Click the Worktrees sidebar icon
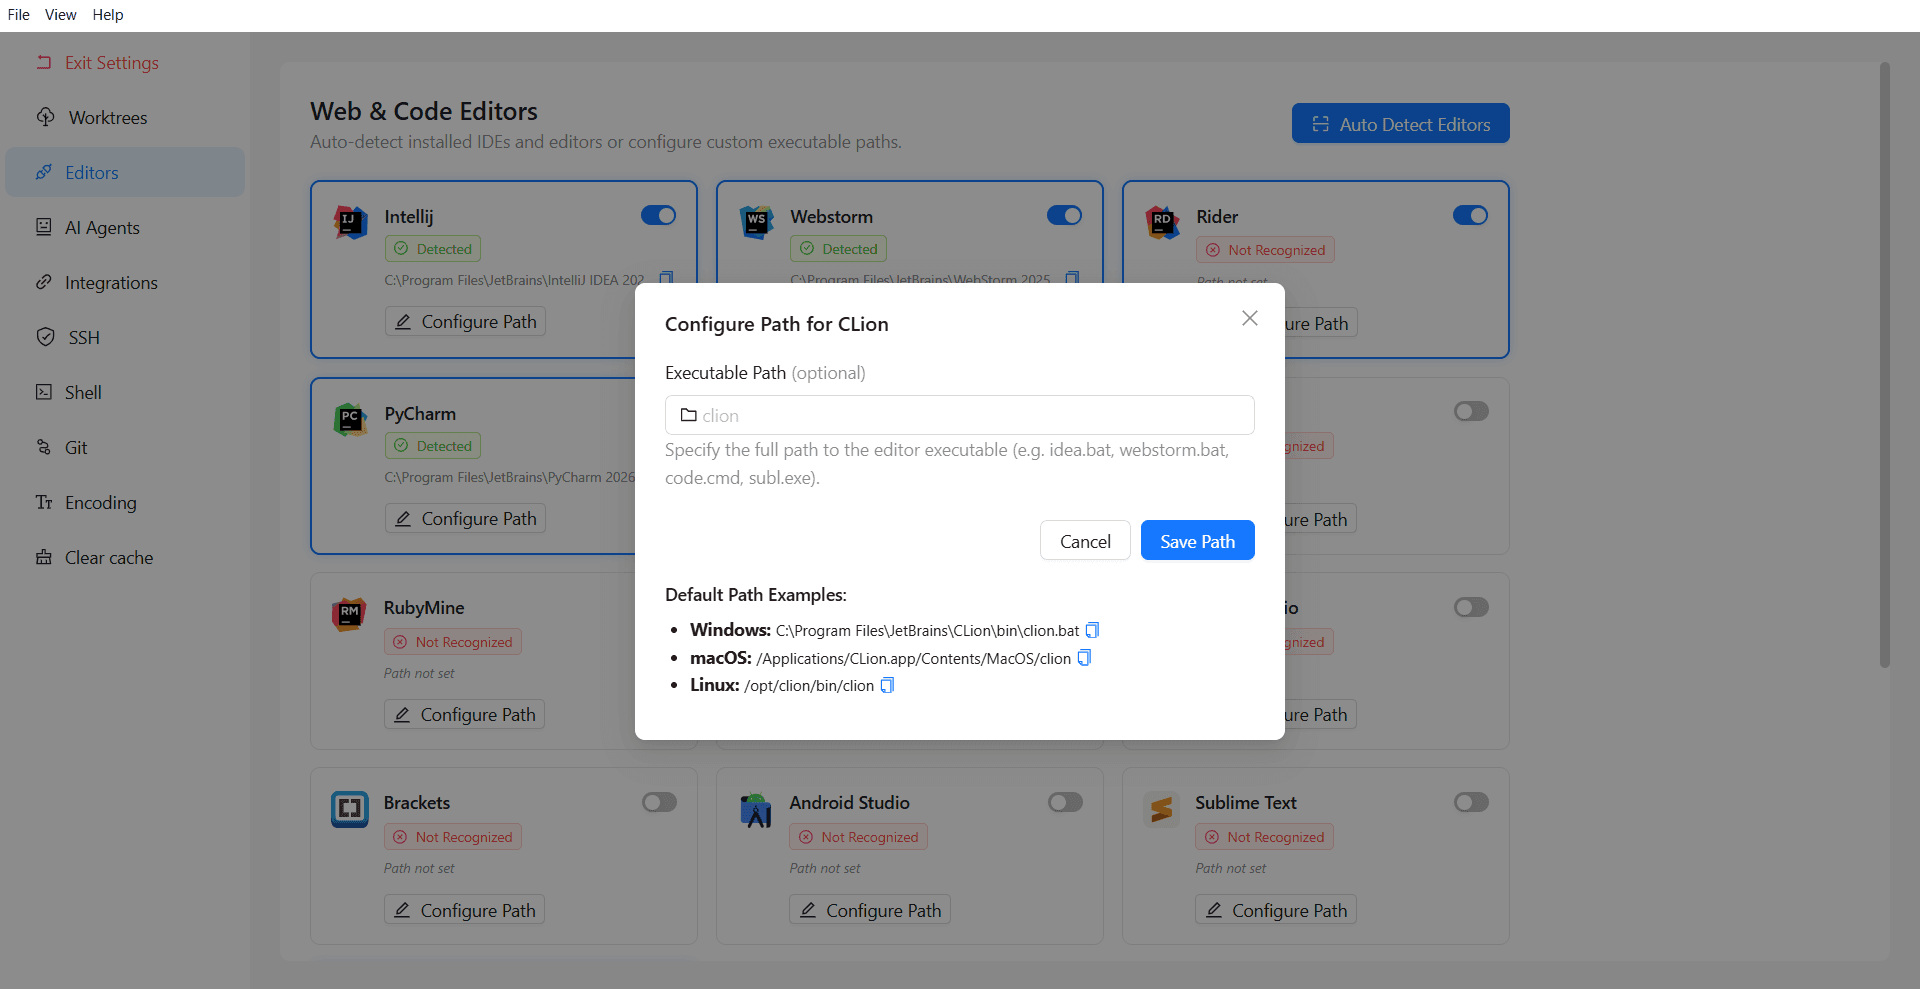This screenshot has height=989, width=1920. tap(45, 117)
